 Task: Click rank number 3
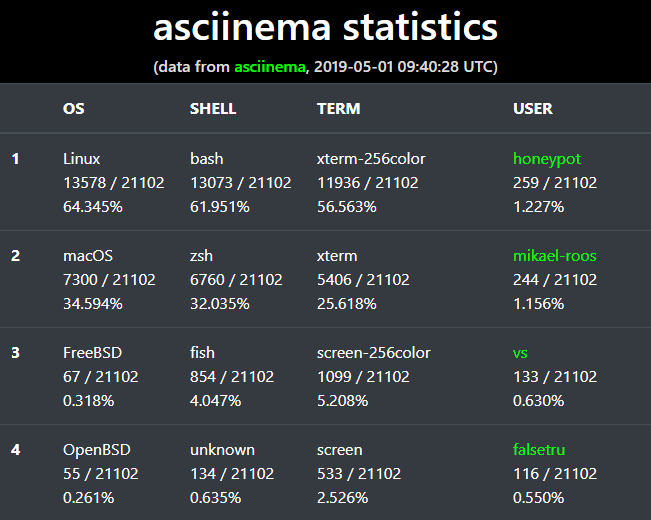coord(15,353)
